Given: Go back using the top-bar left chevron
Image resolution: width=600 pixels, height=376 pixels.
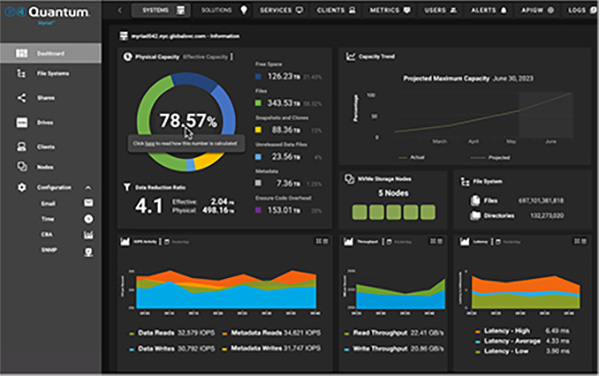Looking at the screenshot, I should tap(120, 10).
